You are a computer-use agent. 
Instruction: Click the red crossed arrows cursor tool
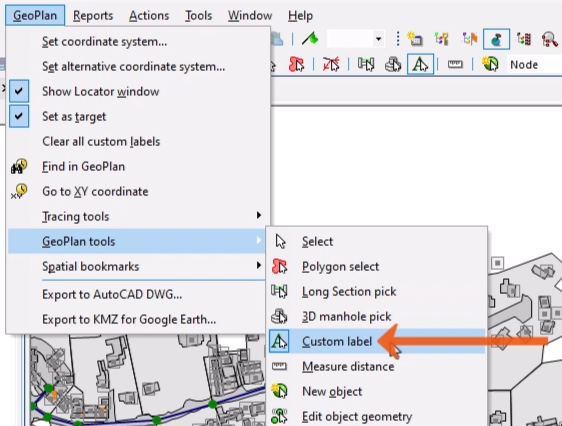tap(331, 64)
